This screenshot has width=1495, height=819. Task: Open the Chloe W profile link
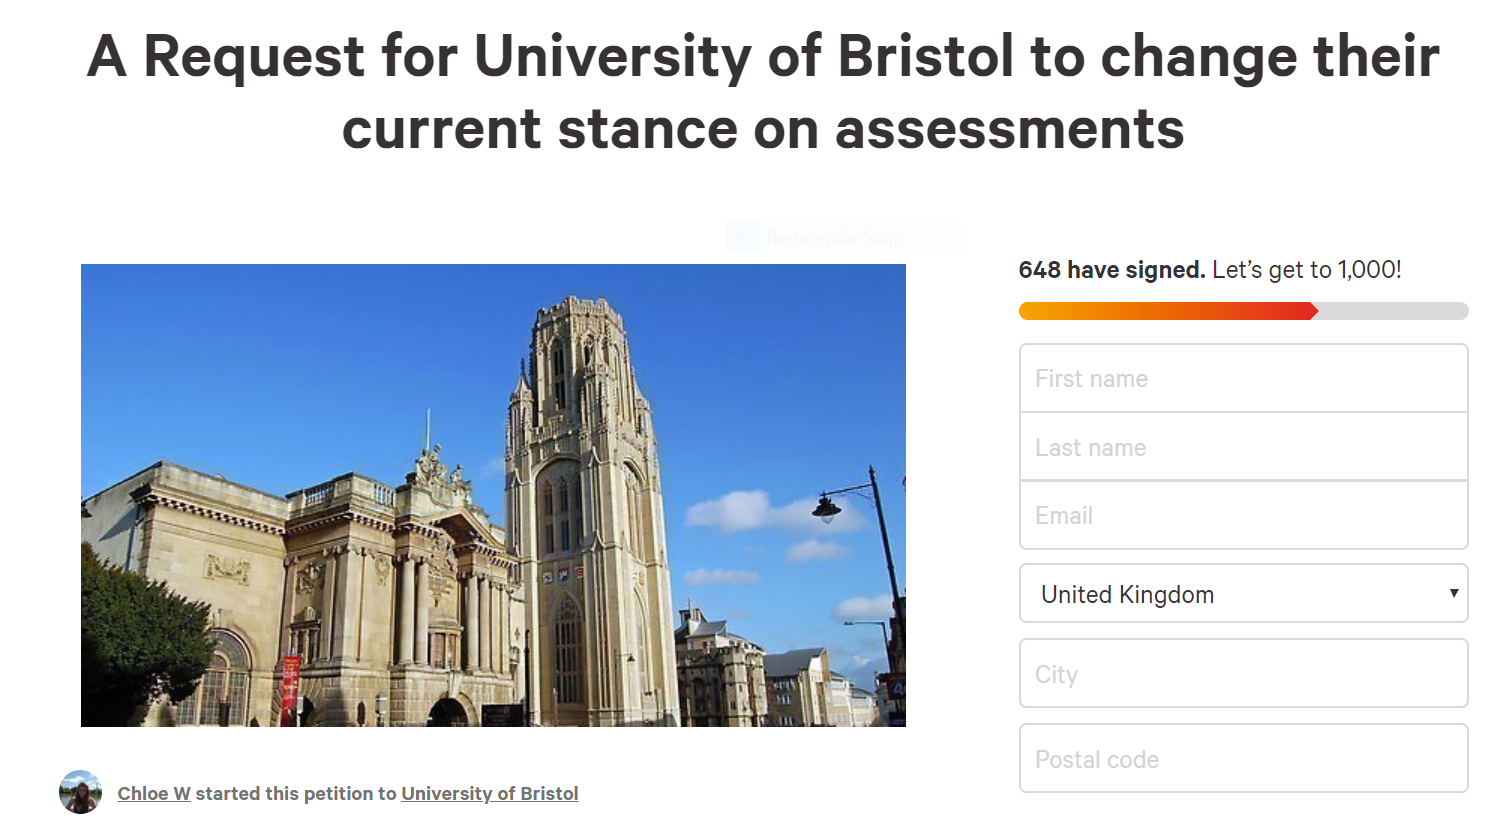[154, 794]
